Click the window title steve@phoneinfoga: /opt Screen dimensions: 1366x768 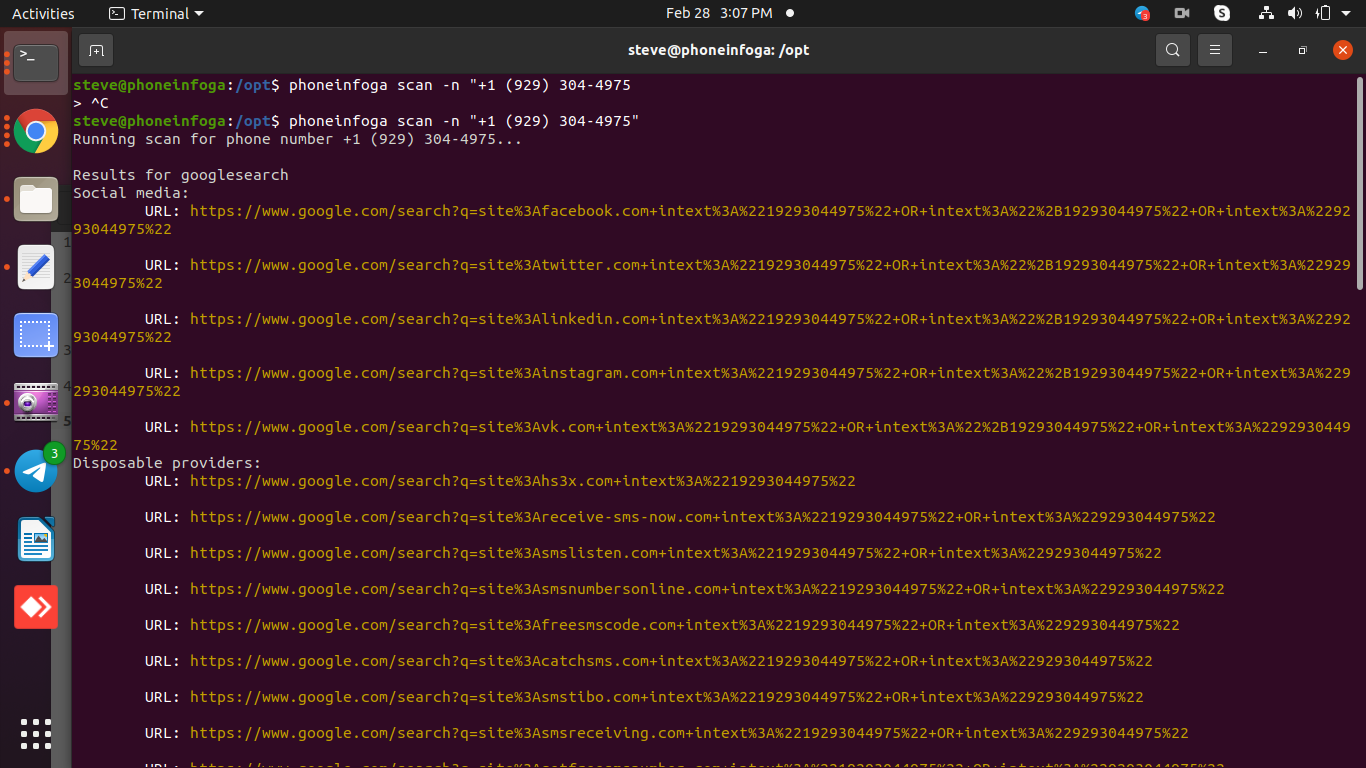point(718,50)
